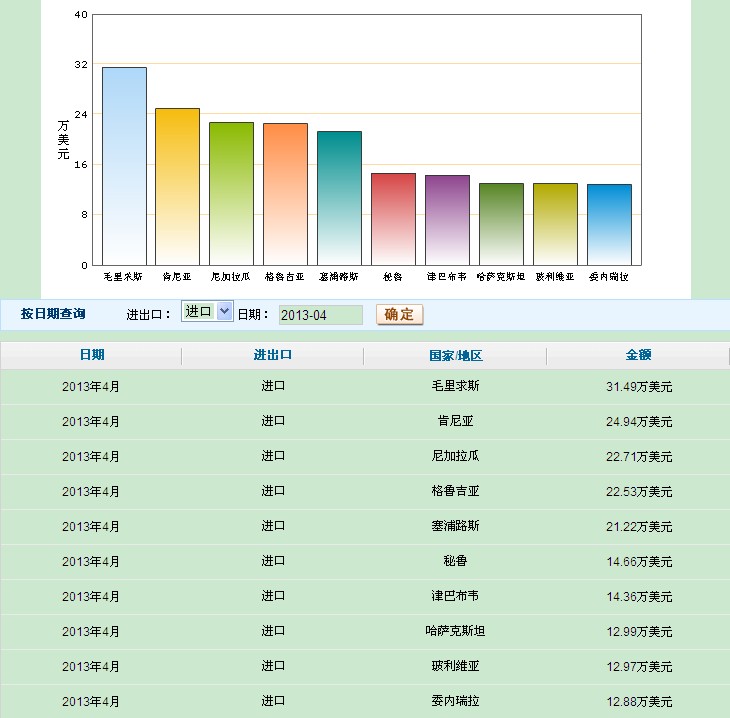Select the 毛里求斯 cell in the table
The image size is (730, 718).
(455, 386)
